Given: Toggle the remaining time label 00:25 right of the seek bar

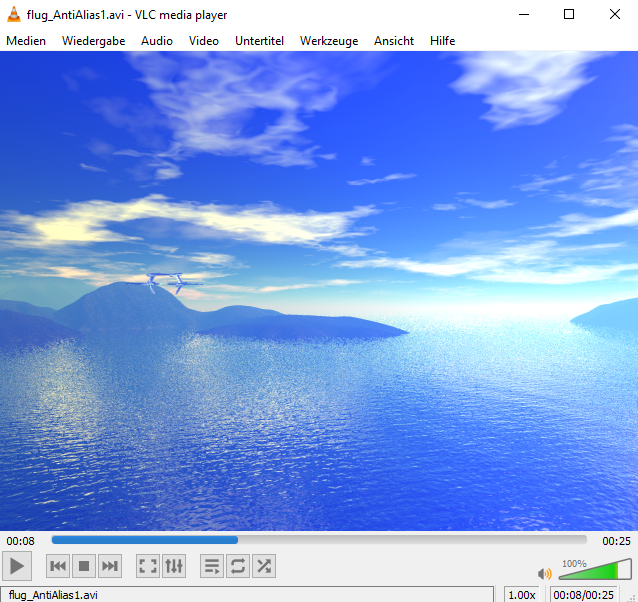Looking at the screenshot, I should pos(616,541).
